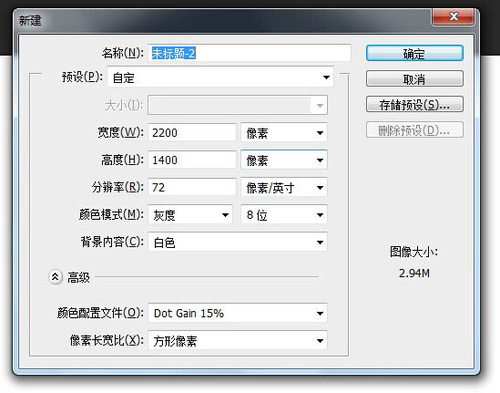Open 颜色配置文件 dropdown showing Dot Gain 15%
The image size is (500, 393).
pos(238,313)
